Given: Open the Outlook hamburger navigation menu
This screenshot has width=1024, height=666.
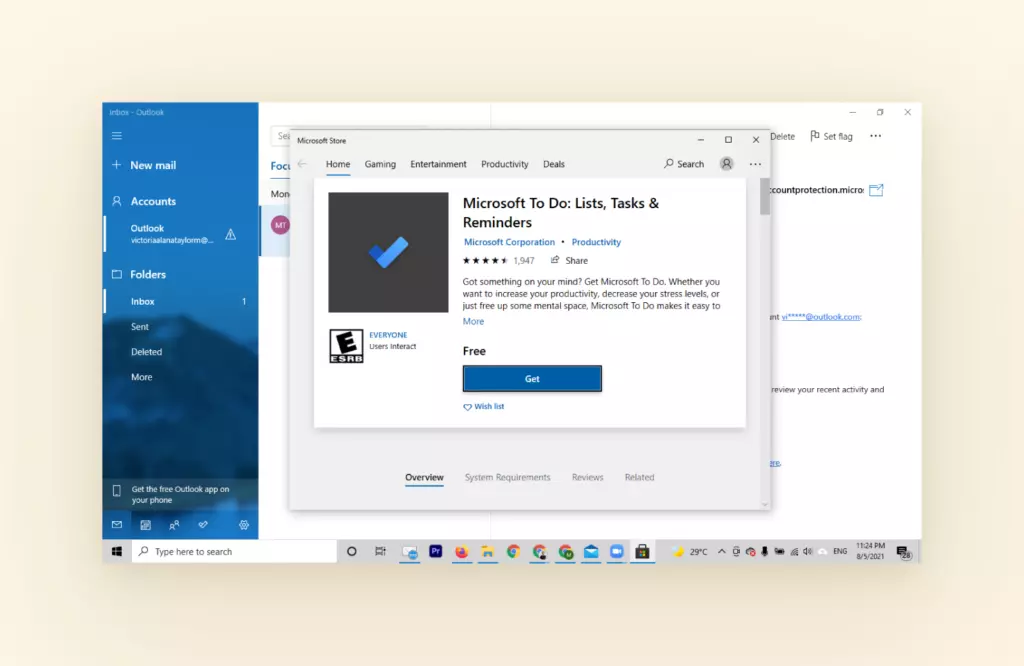Looking at the screenshot, I should (x=117, y=136).
